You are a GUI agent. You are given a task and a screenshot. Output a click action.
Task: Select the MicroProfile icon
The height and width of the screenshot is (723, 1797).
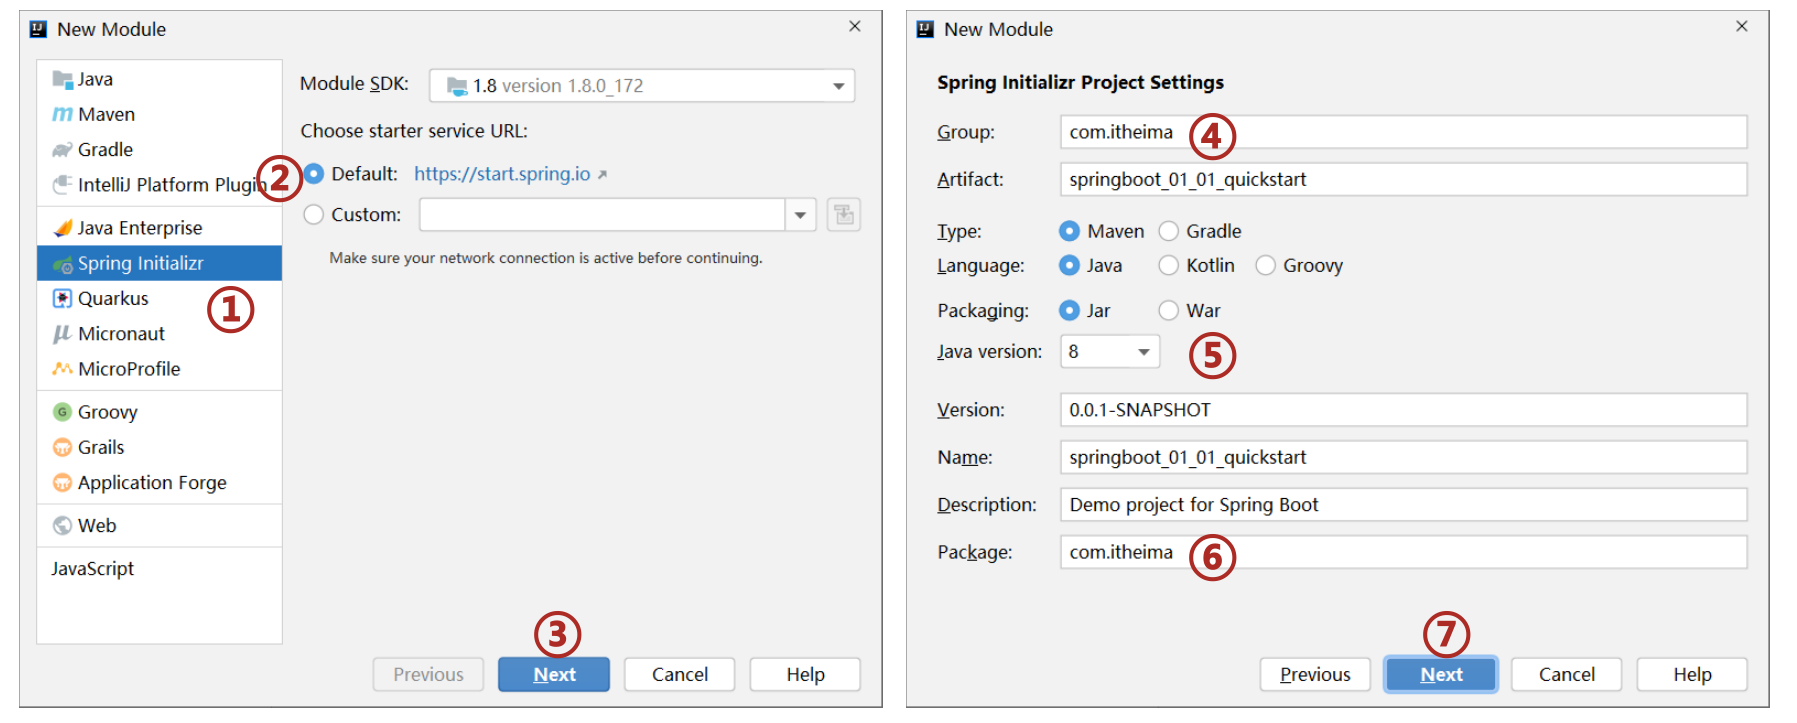point(63,369)
